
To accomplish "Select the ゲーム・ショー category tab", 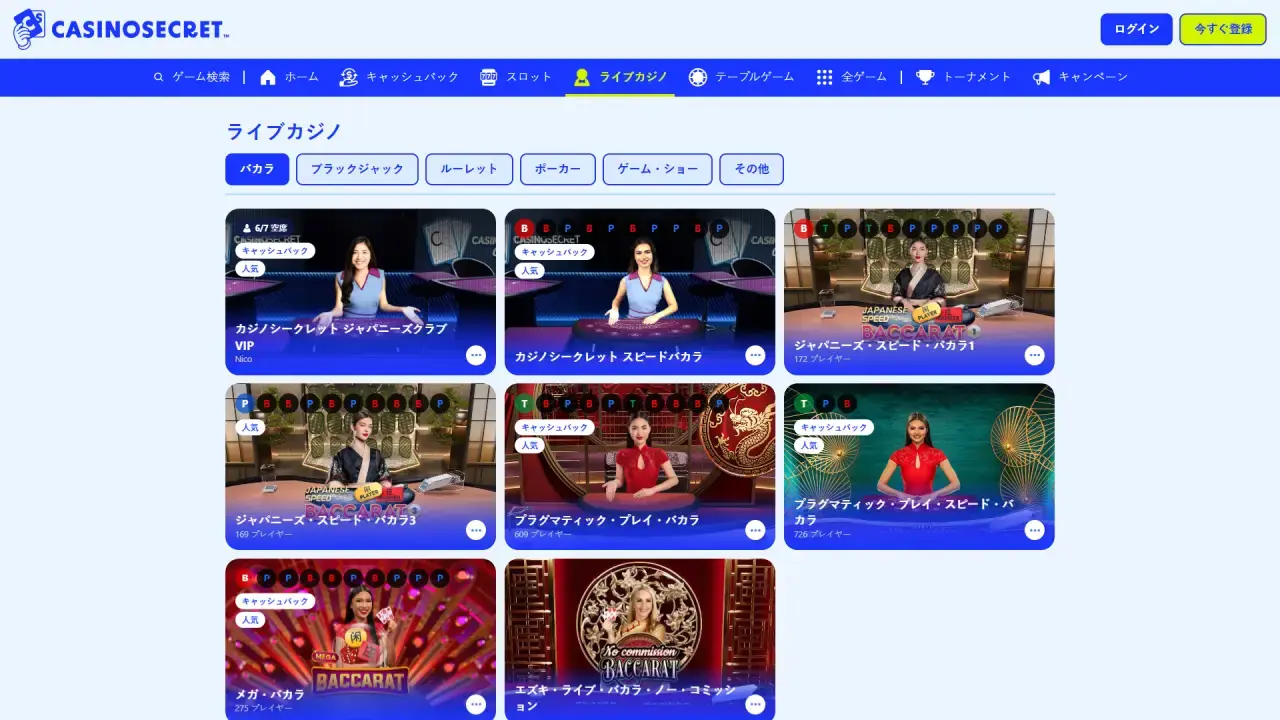I will pyautogui.click(x=657, y=169).
